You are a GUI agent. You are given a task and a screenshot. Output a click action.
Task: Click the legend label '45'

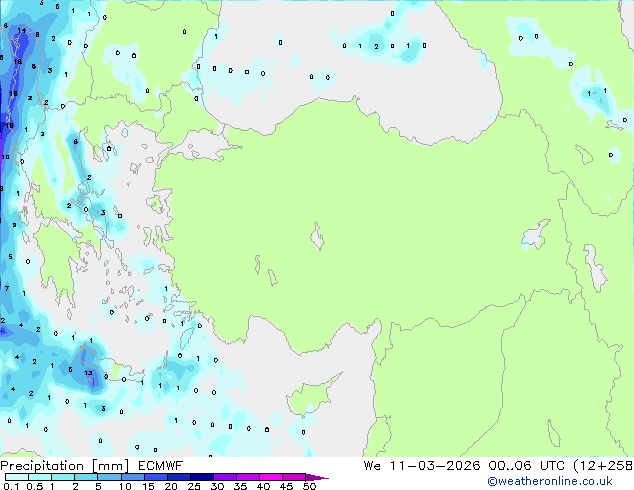click(x=286, y=486)
